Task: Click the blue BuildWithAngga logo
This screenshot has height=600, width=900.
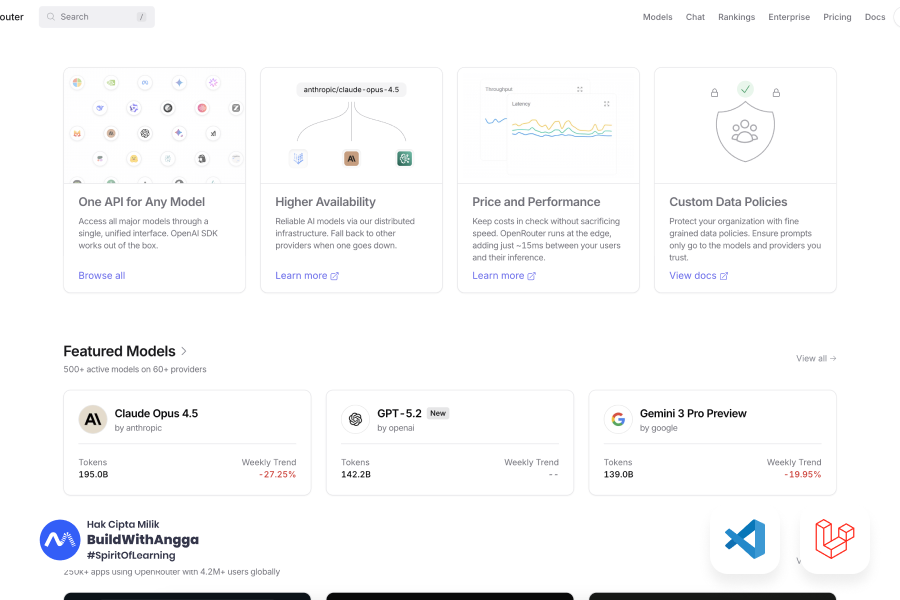Action: pos(60,539)
